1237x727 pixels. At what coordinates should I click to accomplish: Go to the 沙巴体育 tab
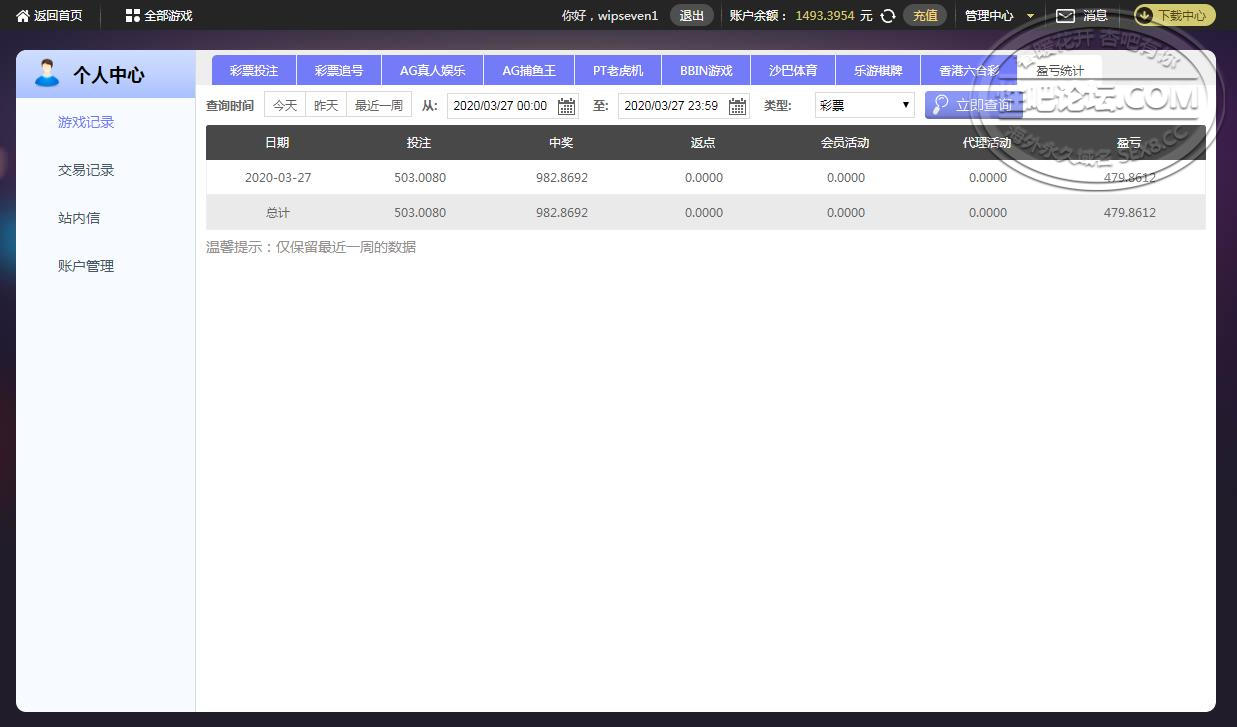point(793,70)
